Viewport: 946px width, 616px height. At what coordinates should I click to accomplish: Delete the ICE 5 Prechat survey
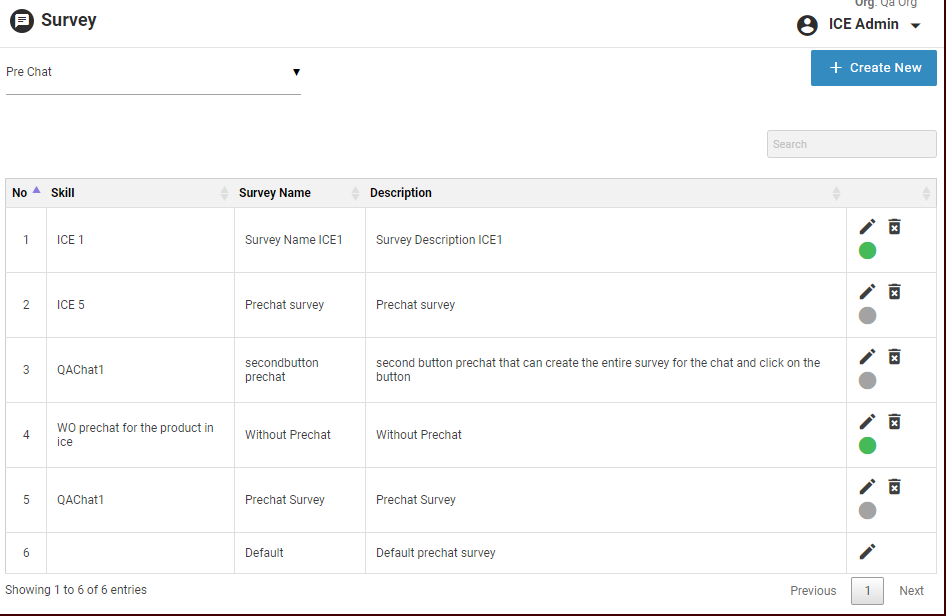[895, 292]
